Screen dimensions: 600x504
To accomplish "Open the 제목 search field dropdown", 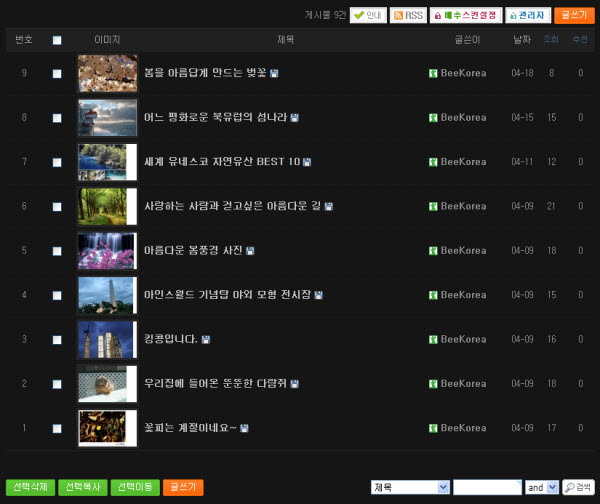I will tap(410, 487).
